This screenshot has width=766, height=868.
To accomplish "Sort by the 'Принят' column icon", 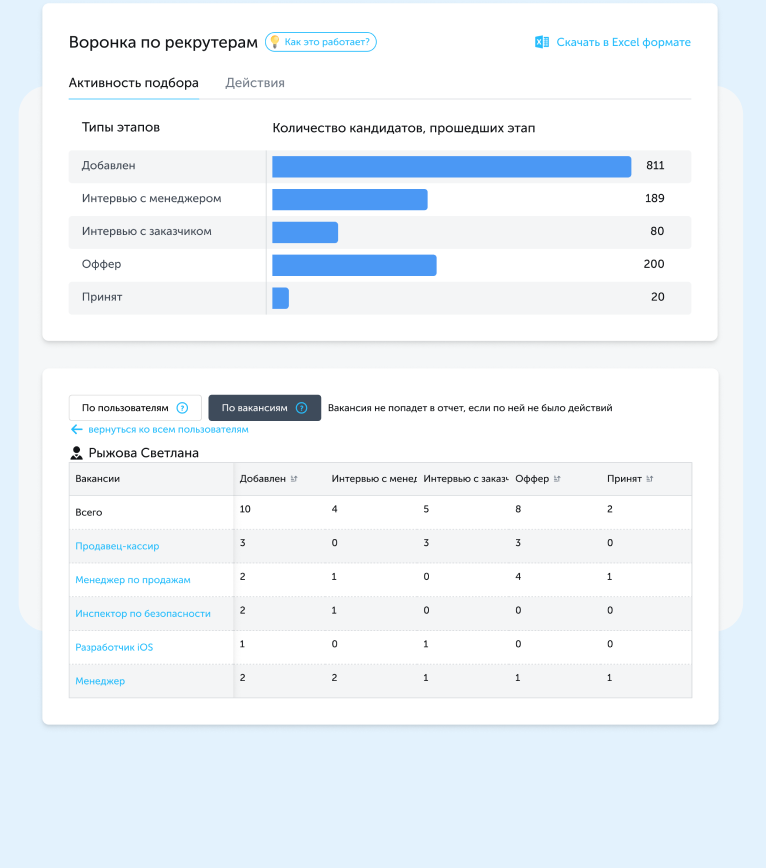I will (x=649, y=479).
